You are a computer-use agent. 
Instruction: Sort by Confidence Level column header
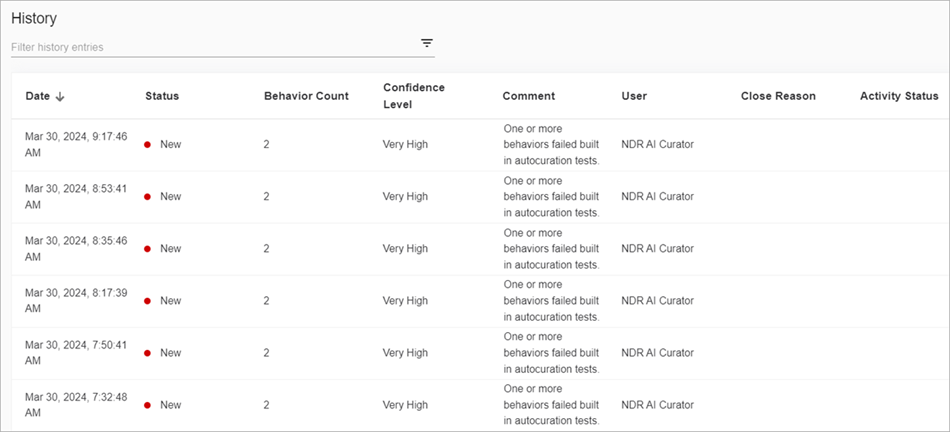click(414, 96)
